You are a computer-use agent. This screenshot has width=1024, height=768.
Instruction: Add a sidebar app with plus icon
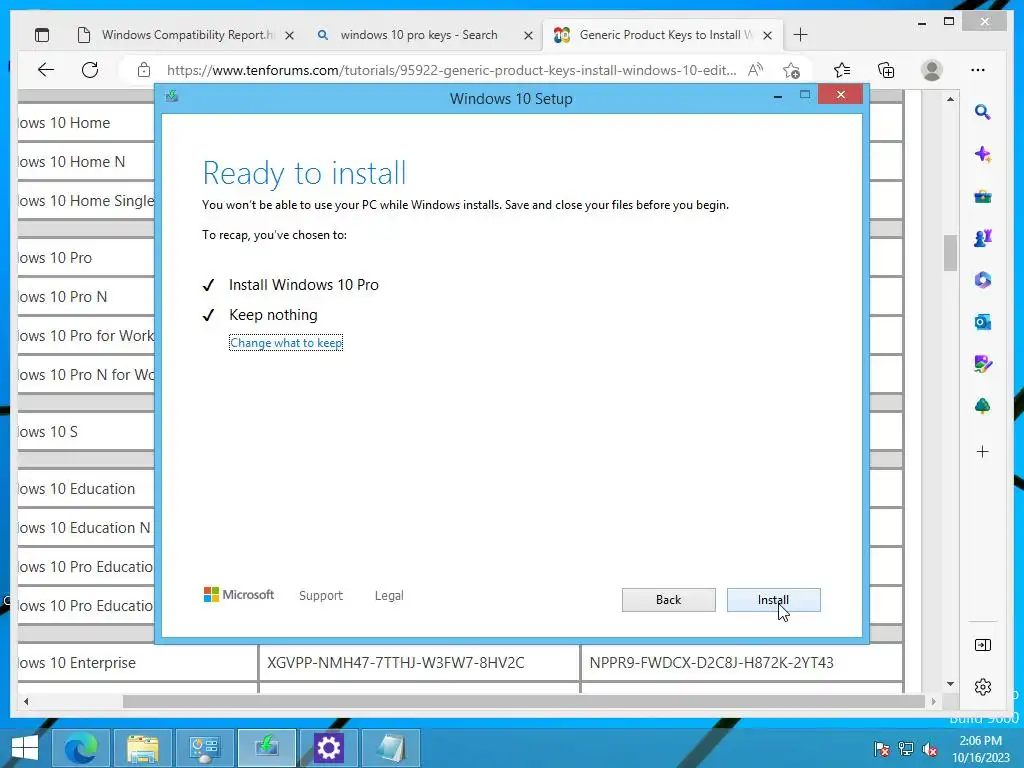[983, 451]
